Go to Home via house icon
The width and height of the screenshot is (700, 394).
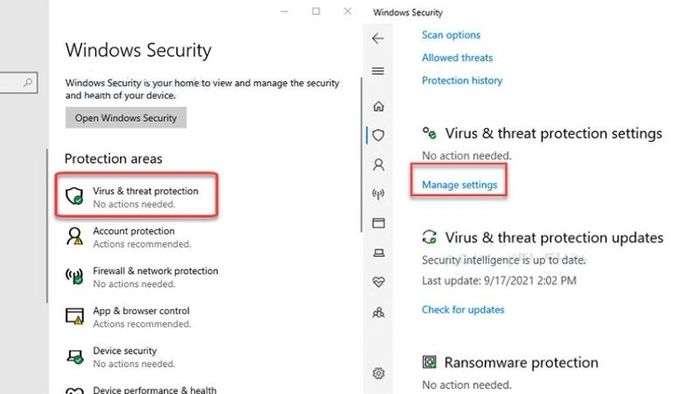[x=378, y=106]
